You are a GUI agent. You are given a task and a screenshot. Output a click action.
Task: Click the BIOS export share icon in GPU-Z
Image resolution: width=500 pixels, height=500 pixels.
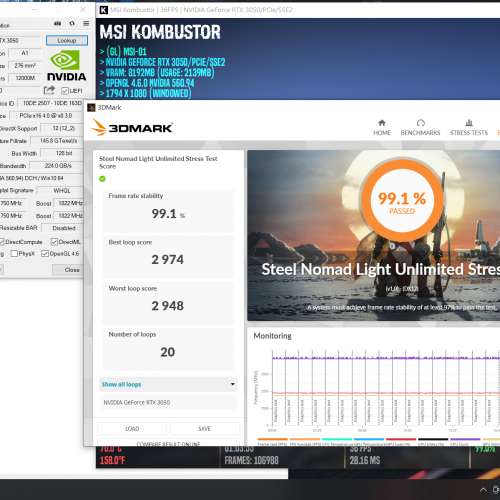click(x=49, y=90)
